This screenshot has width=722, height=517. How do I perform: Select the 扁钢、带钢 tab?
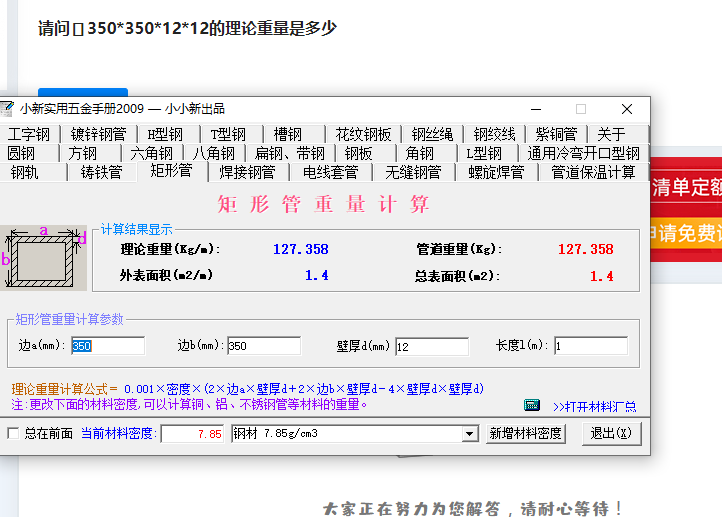[x=290, y=153]
